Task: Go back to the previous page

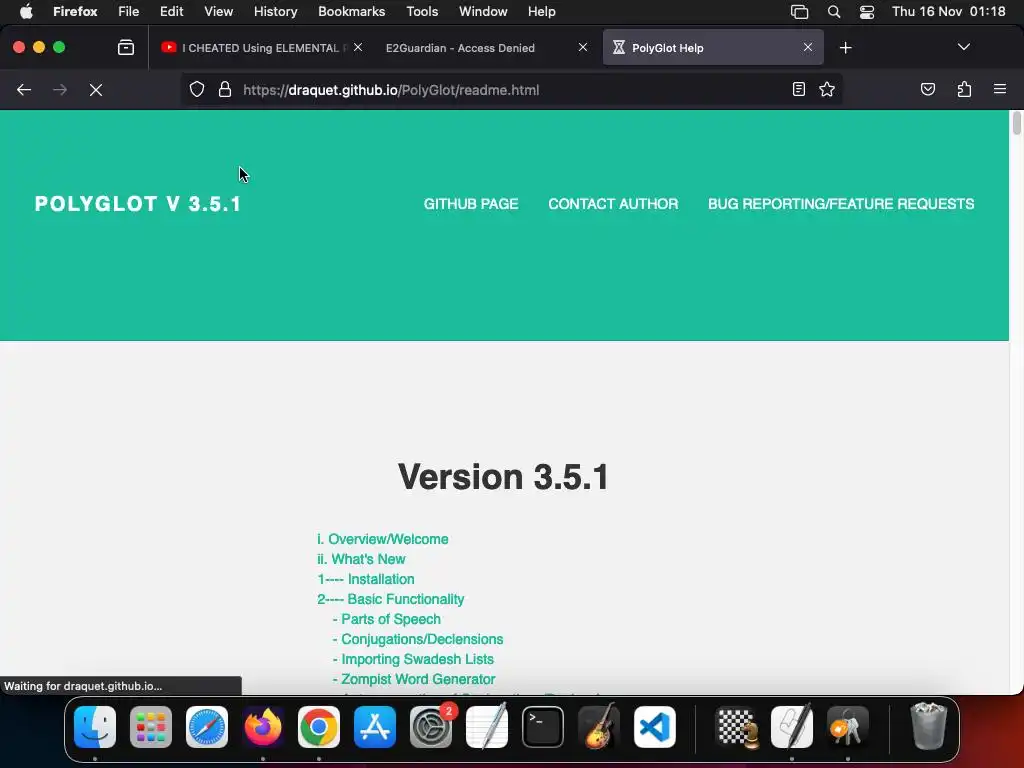Action: click(24, 90)
